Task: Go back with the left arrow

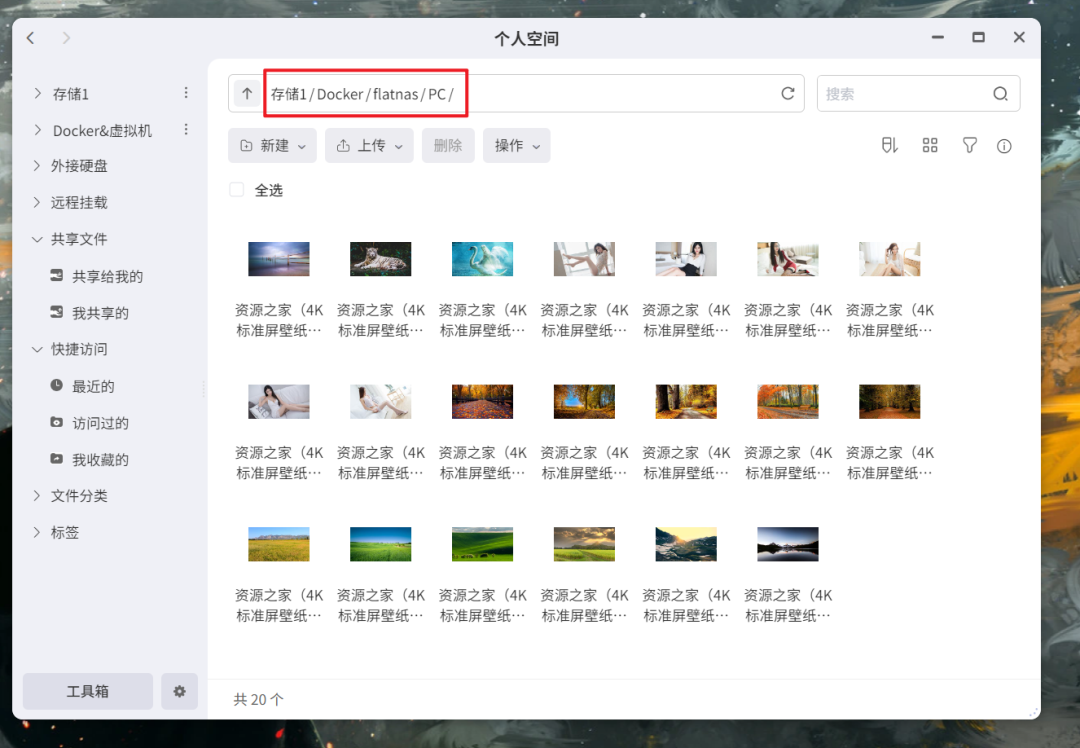Action: 30,38
